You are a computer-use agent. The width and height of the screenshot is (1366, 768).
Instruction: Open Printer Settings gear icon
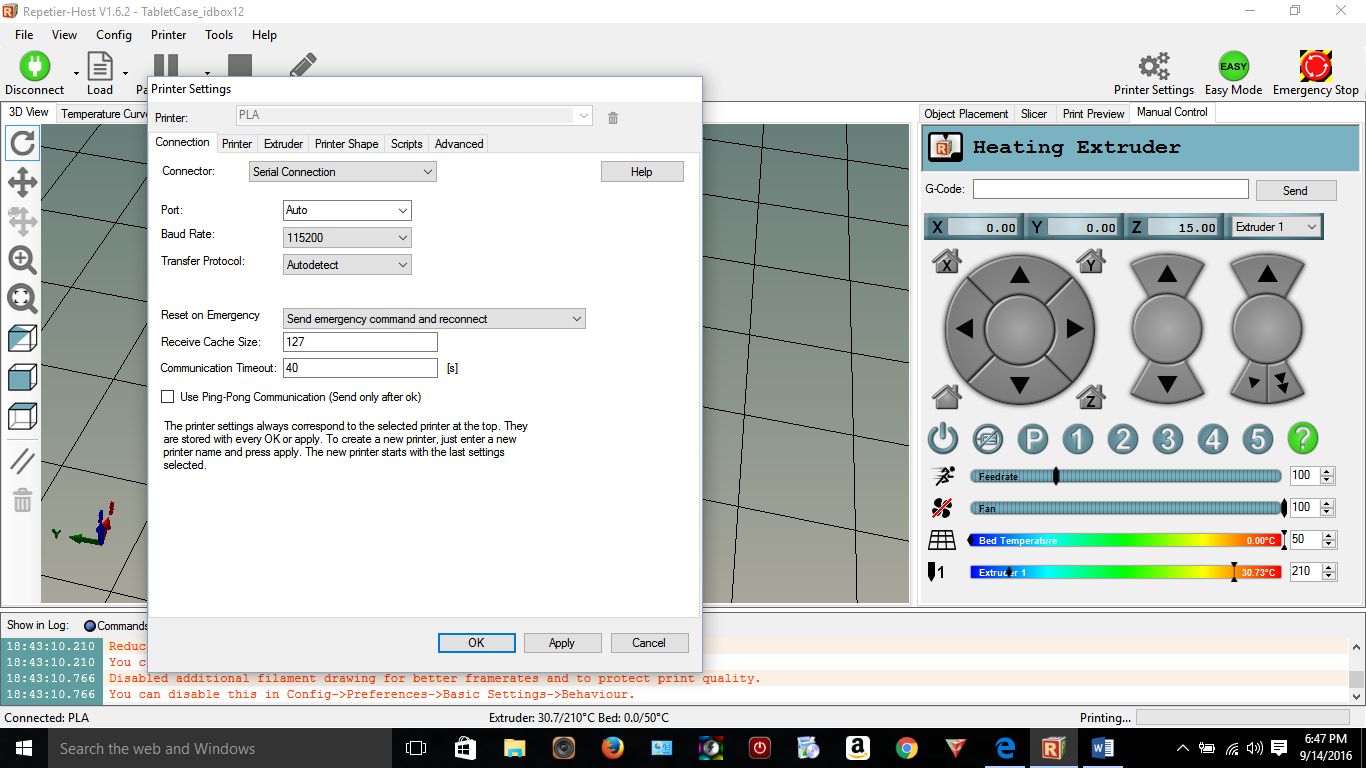(1154, 67)
